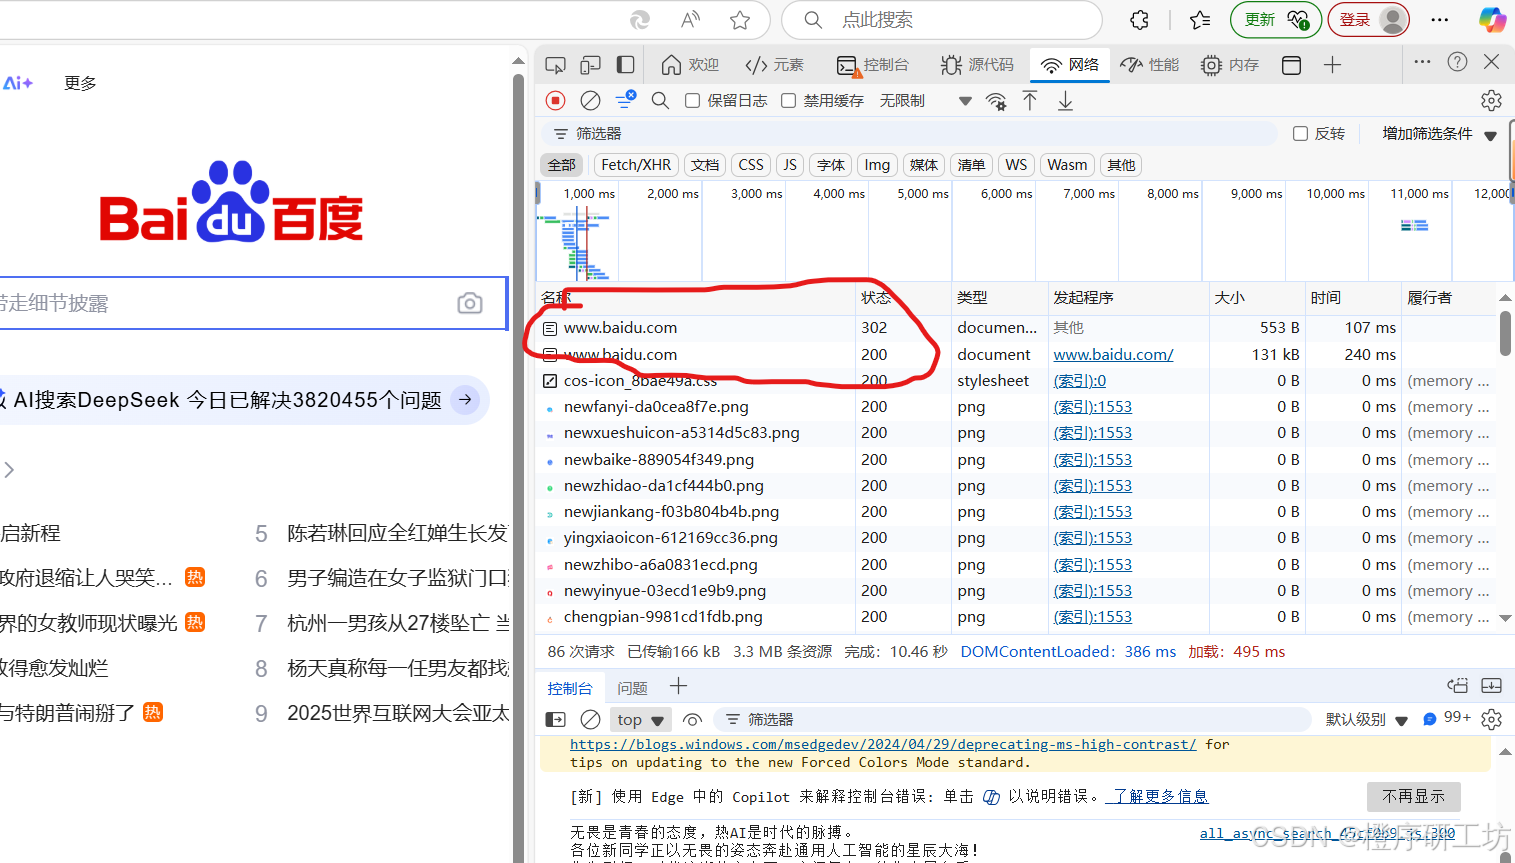Open DevTools help question icon
This screenshot has height=863, width=1515.
[x=1458, y=62]
